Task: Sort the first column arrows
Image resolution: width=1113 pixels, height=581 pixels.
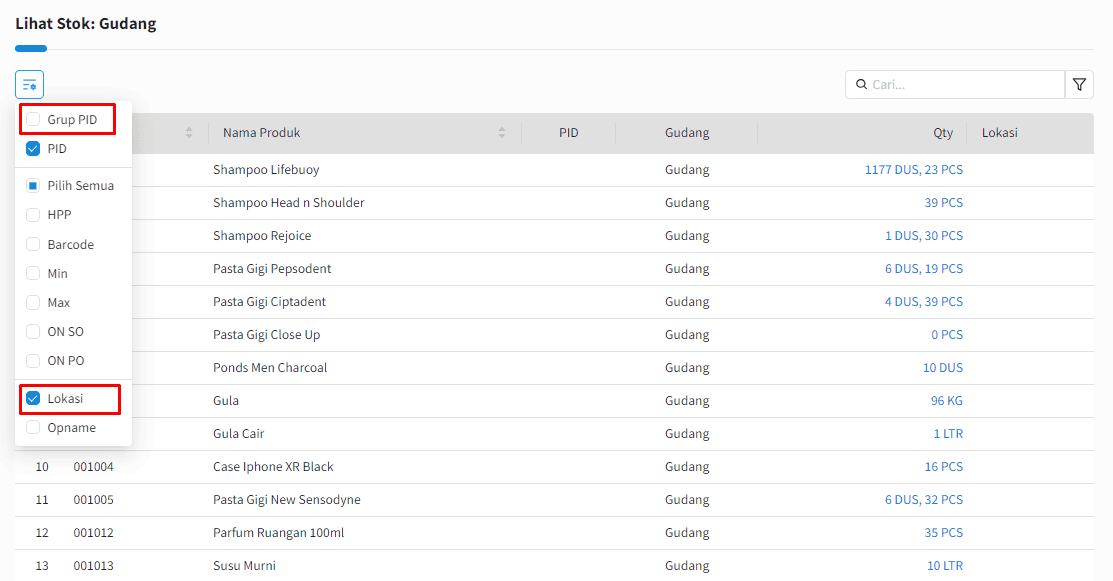Action: coord(189,133)
